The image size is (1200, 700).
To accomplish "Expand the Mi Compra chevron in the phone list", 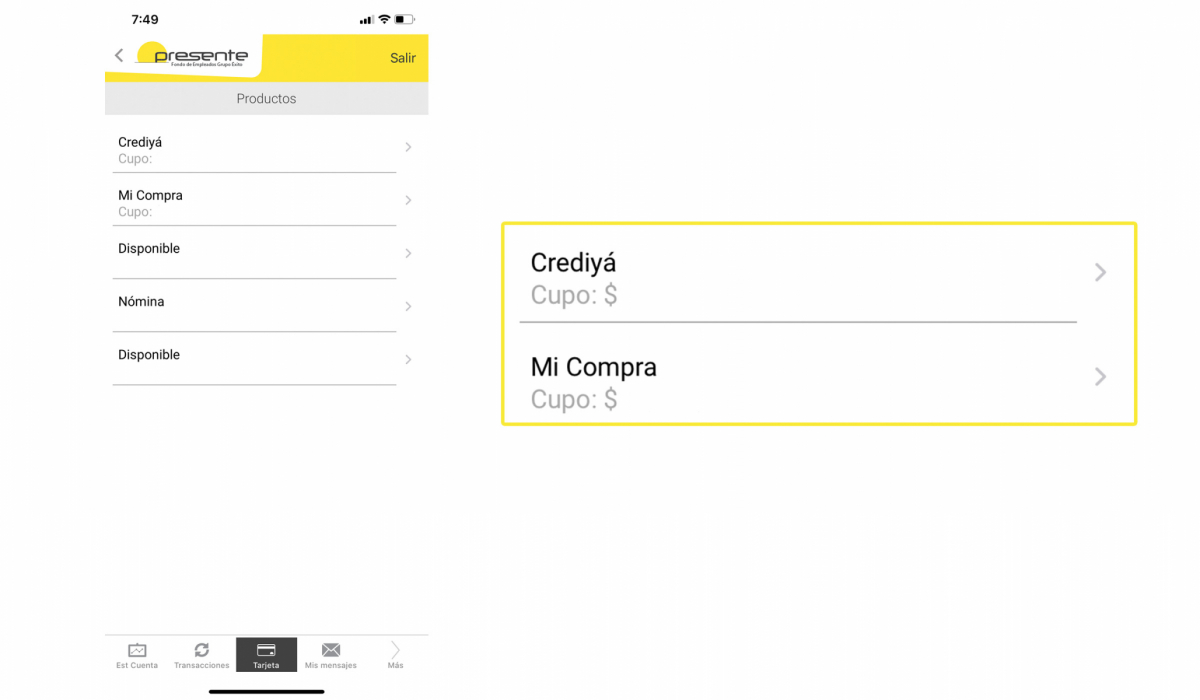I will tap(408, 200).
